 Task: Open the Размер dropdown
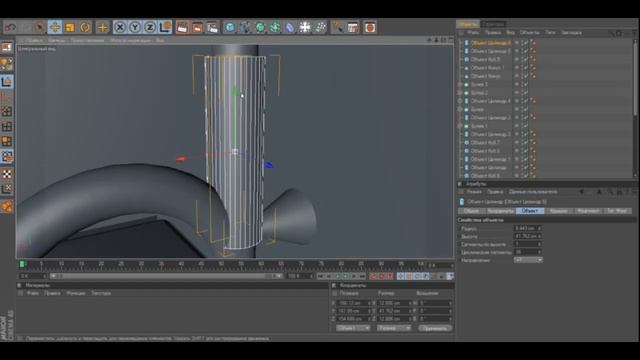pyautogui.click(x=394, y=328)
